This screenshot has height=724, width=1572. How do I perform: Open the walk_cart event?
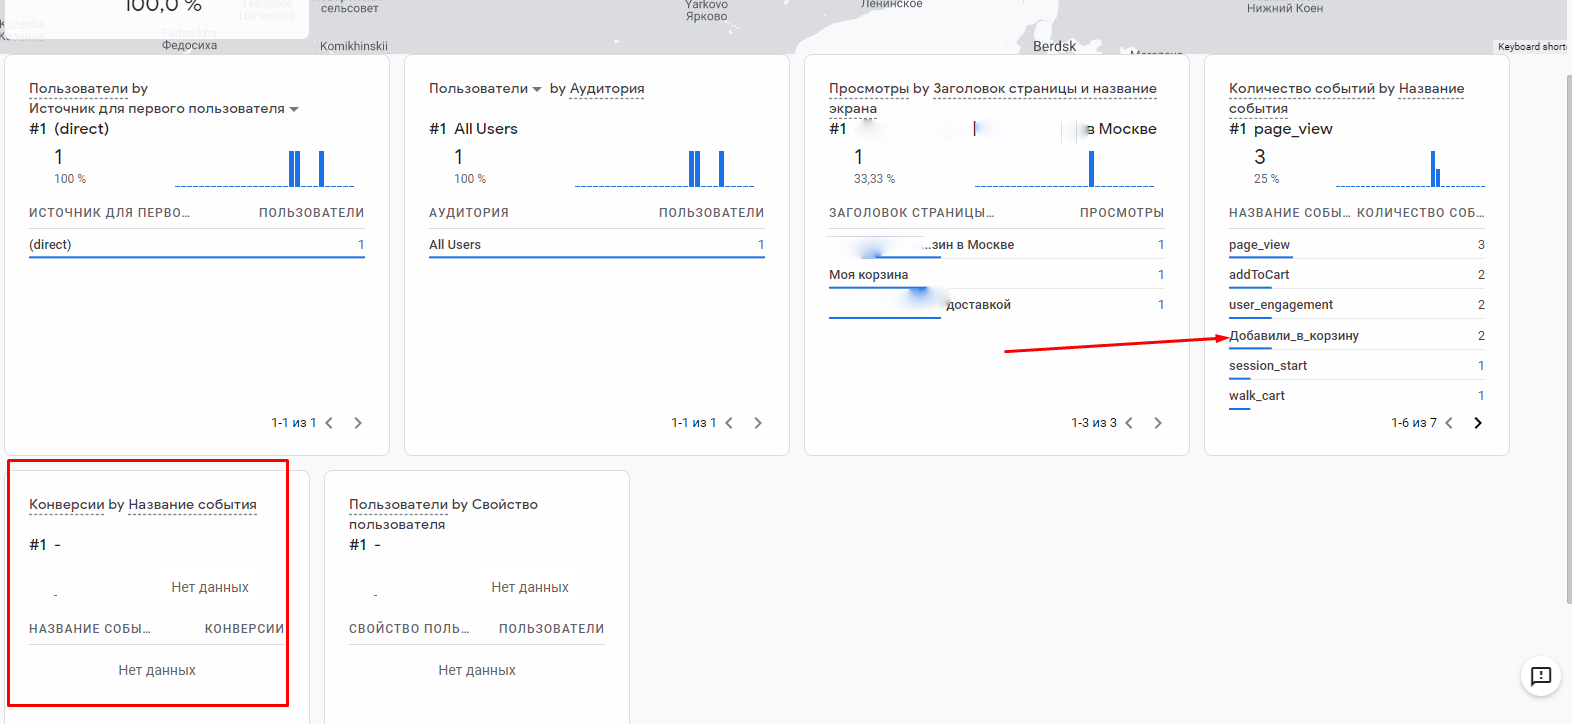1257,396
